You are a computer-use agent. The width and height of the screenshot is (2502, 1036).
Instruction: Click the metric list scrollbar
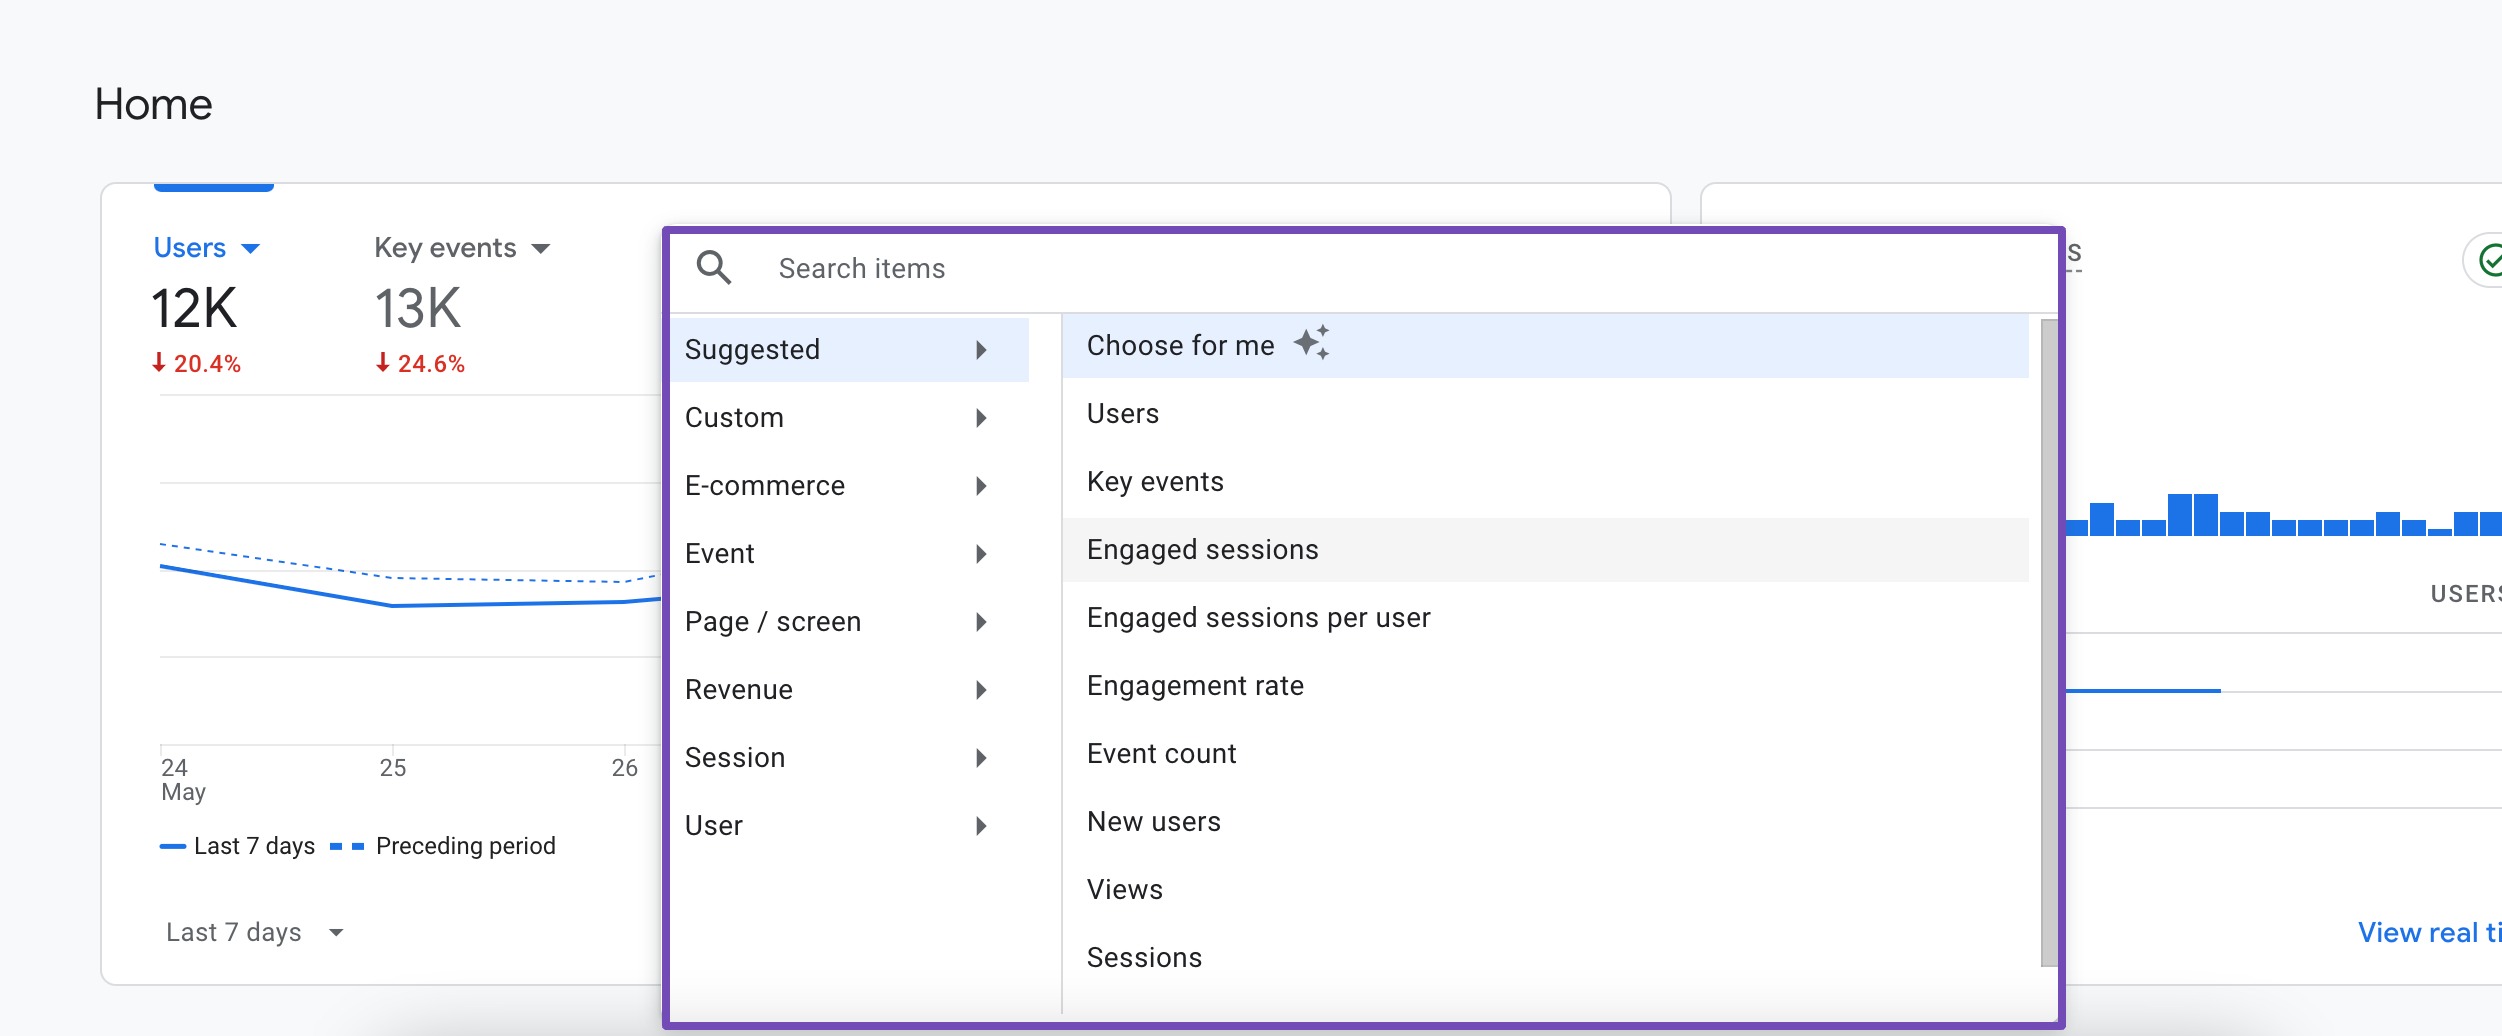tap(2049, 642)
